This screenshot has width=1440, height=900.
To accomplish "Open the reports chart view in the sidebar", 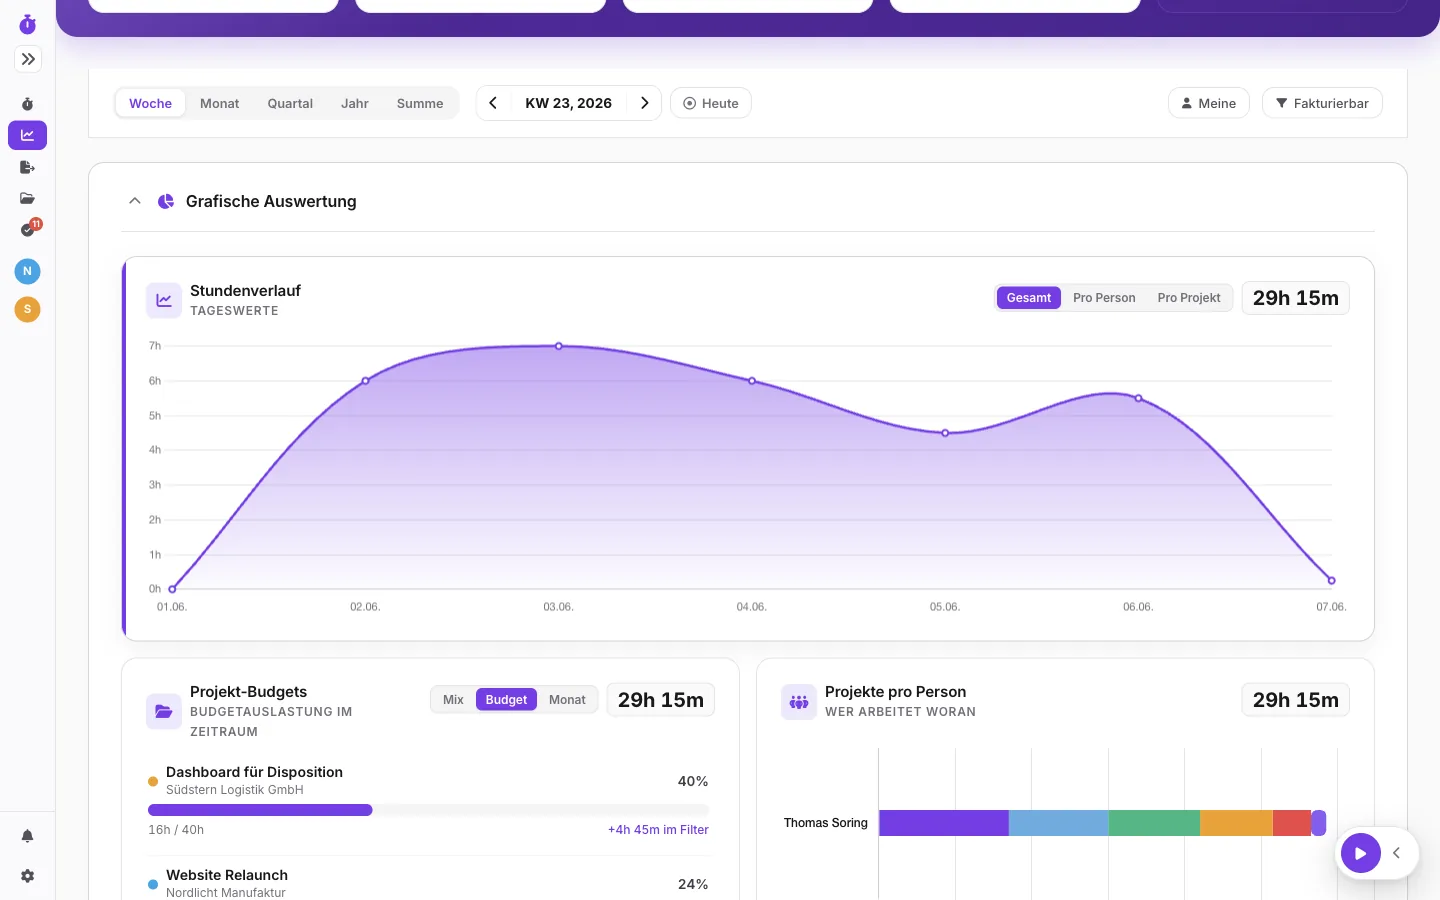I will tap(27, 135).
